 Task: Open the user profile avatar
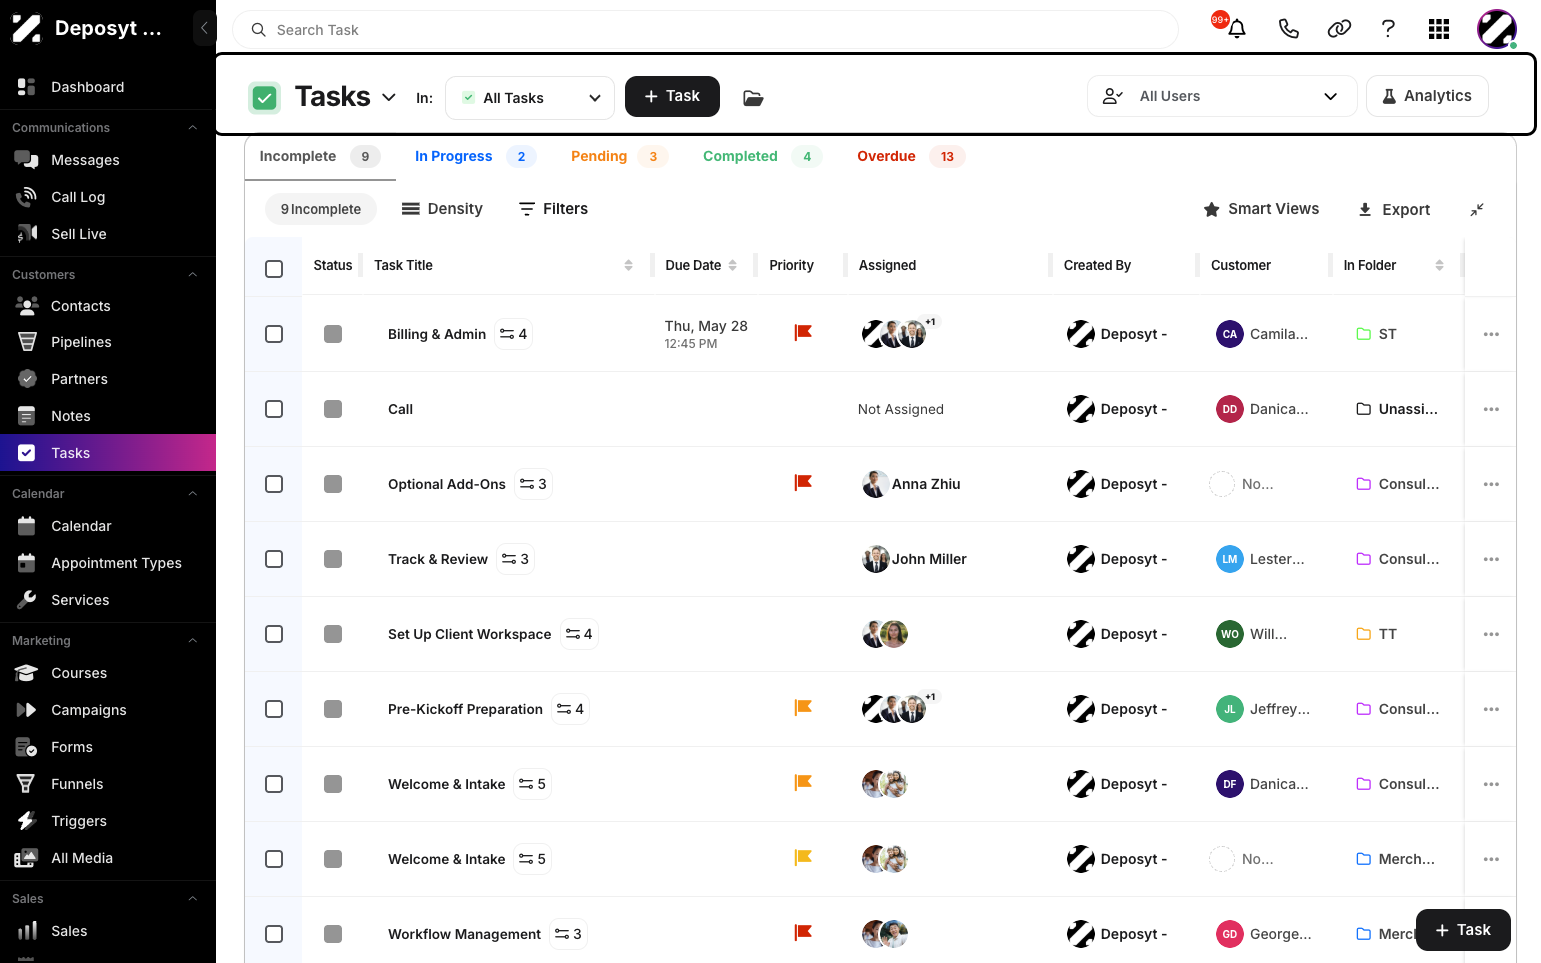pyautogui.click(x=1497, y=29)
